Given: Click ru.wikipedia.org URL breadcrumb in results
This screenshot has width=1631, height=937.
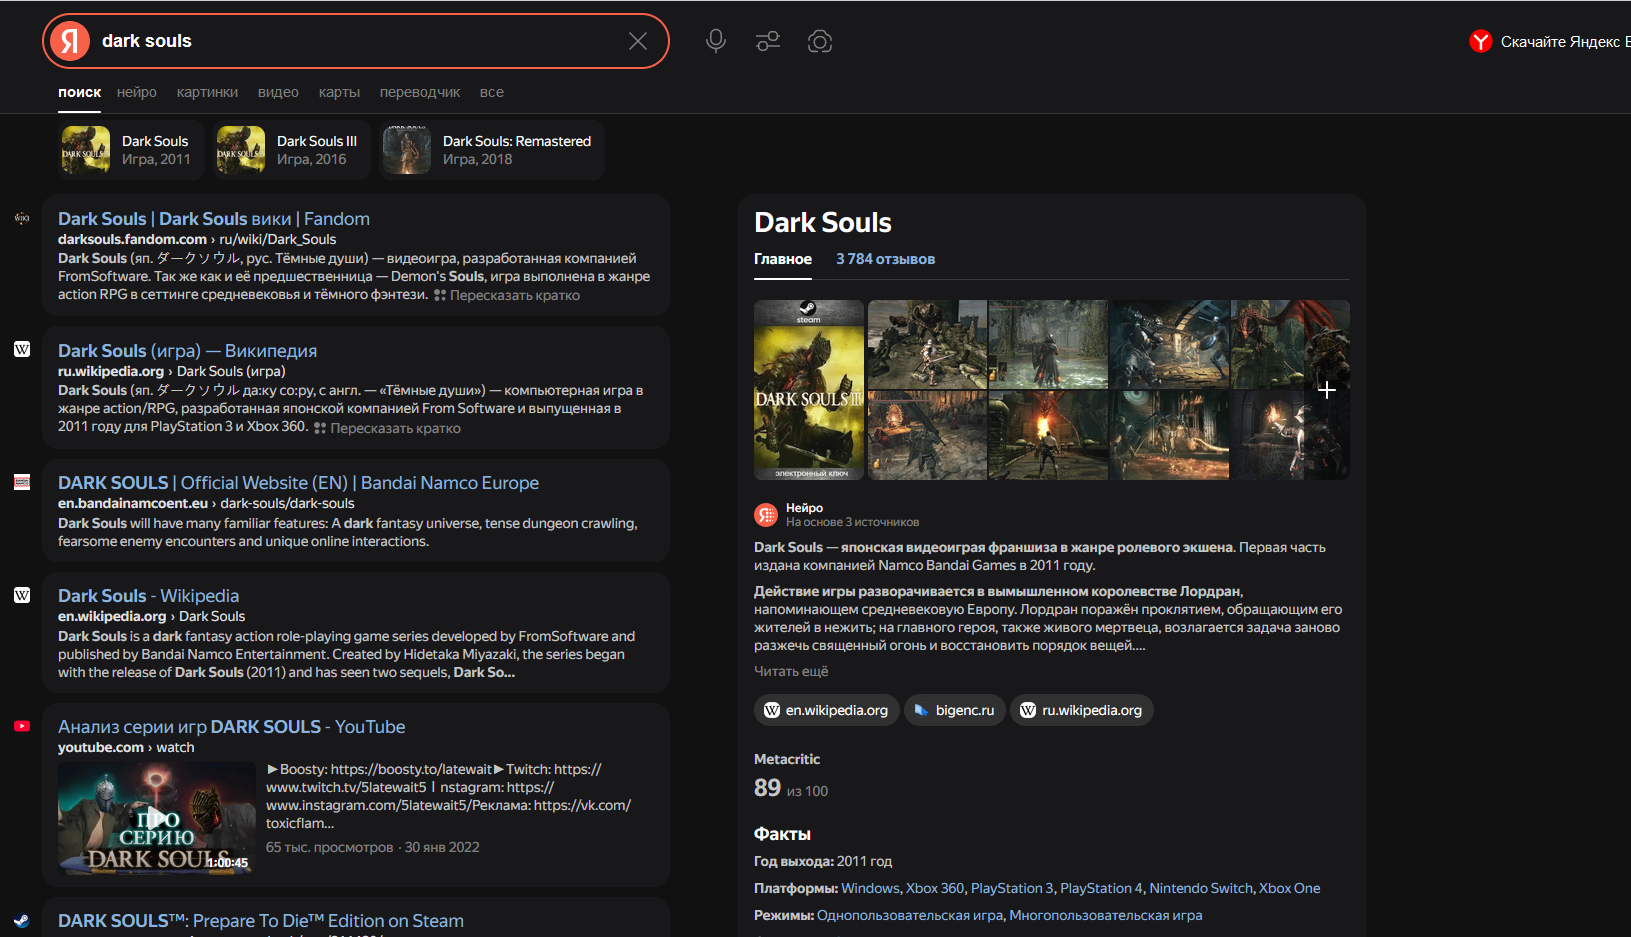Looking at the screenshot, I should tap(171, 371).
